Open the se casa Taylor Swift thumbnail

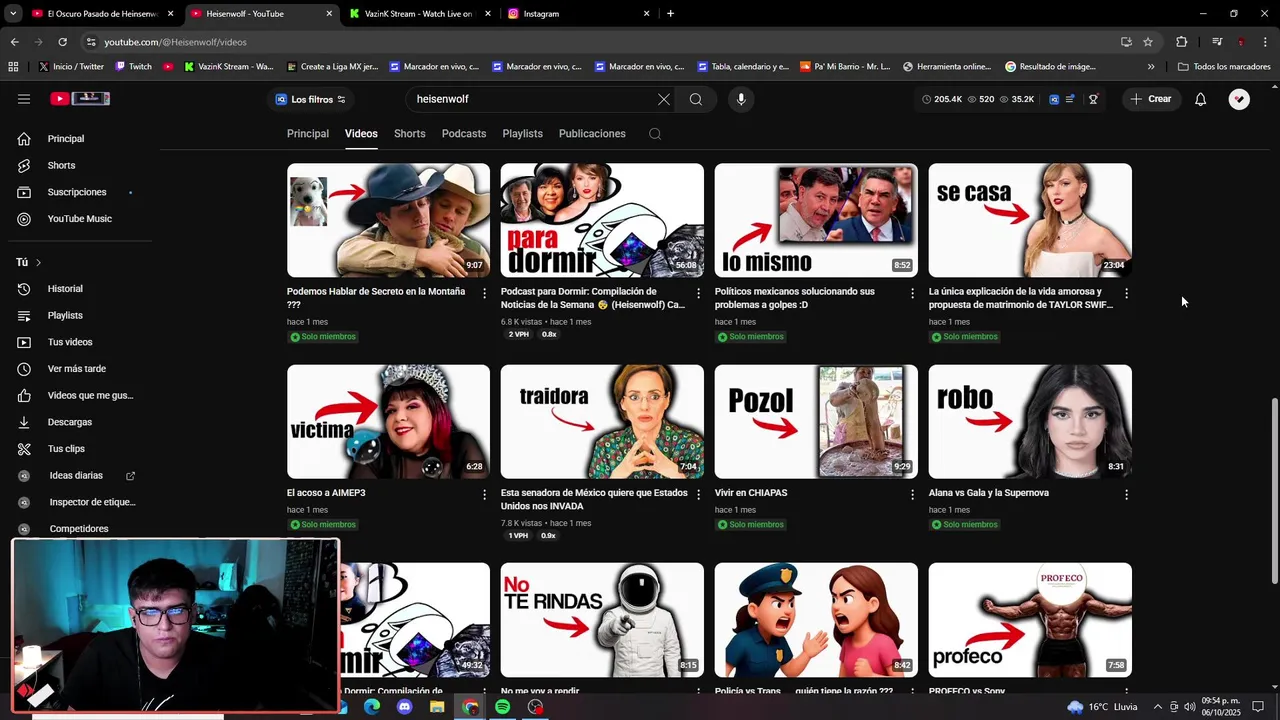pyautogui.click(x=1030, y=220)
